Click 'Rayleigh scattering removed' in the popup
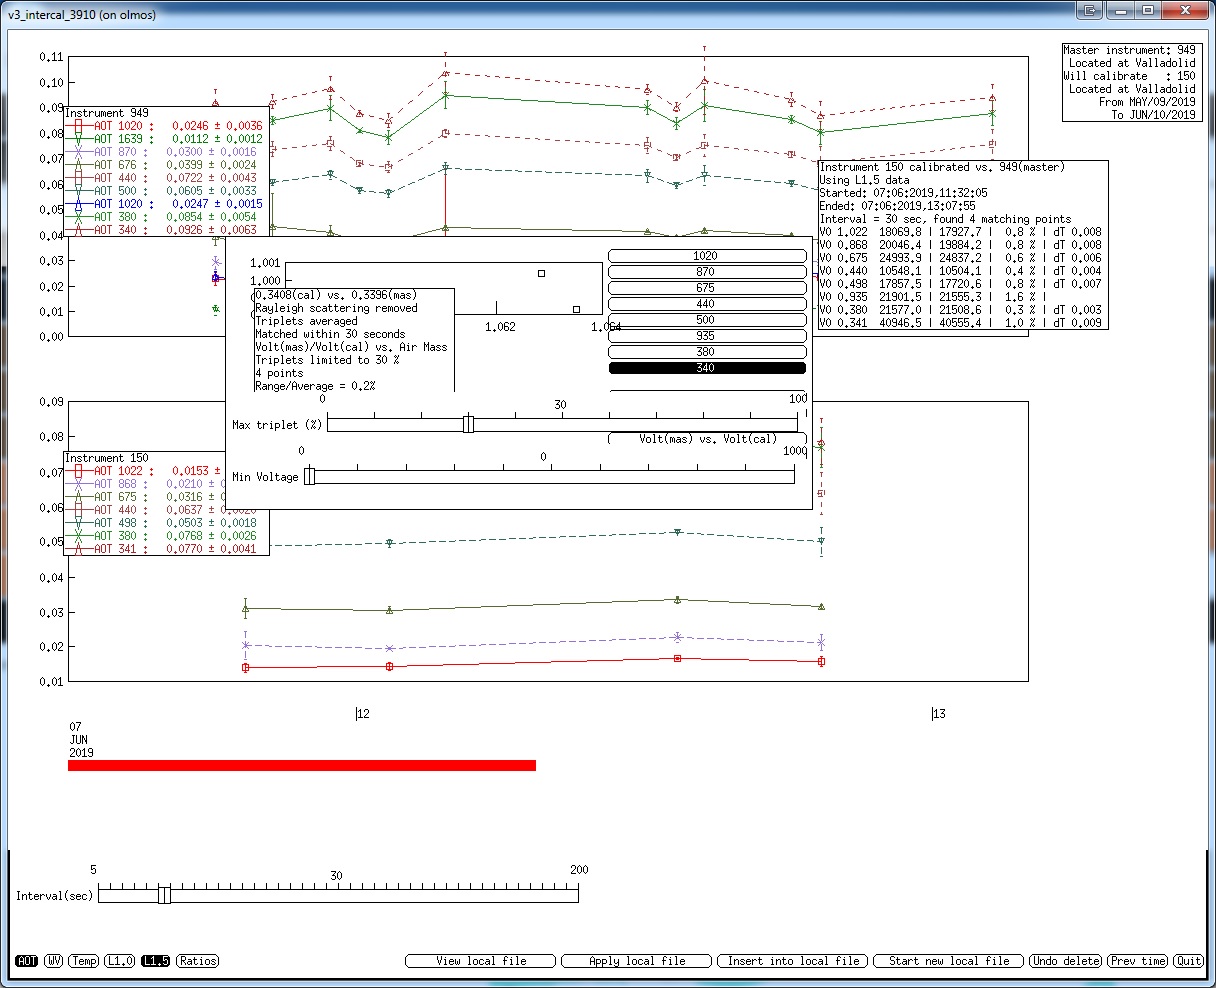This screenshot has width=1216, height=988. pos(336,308)
